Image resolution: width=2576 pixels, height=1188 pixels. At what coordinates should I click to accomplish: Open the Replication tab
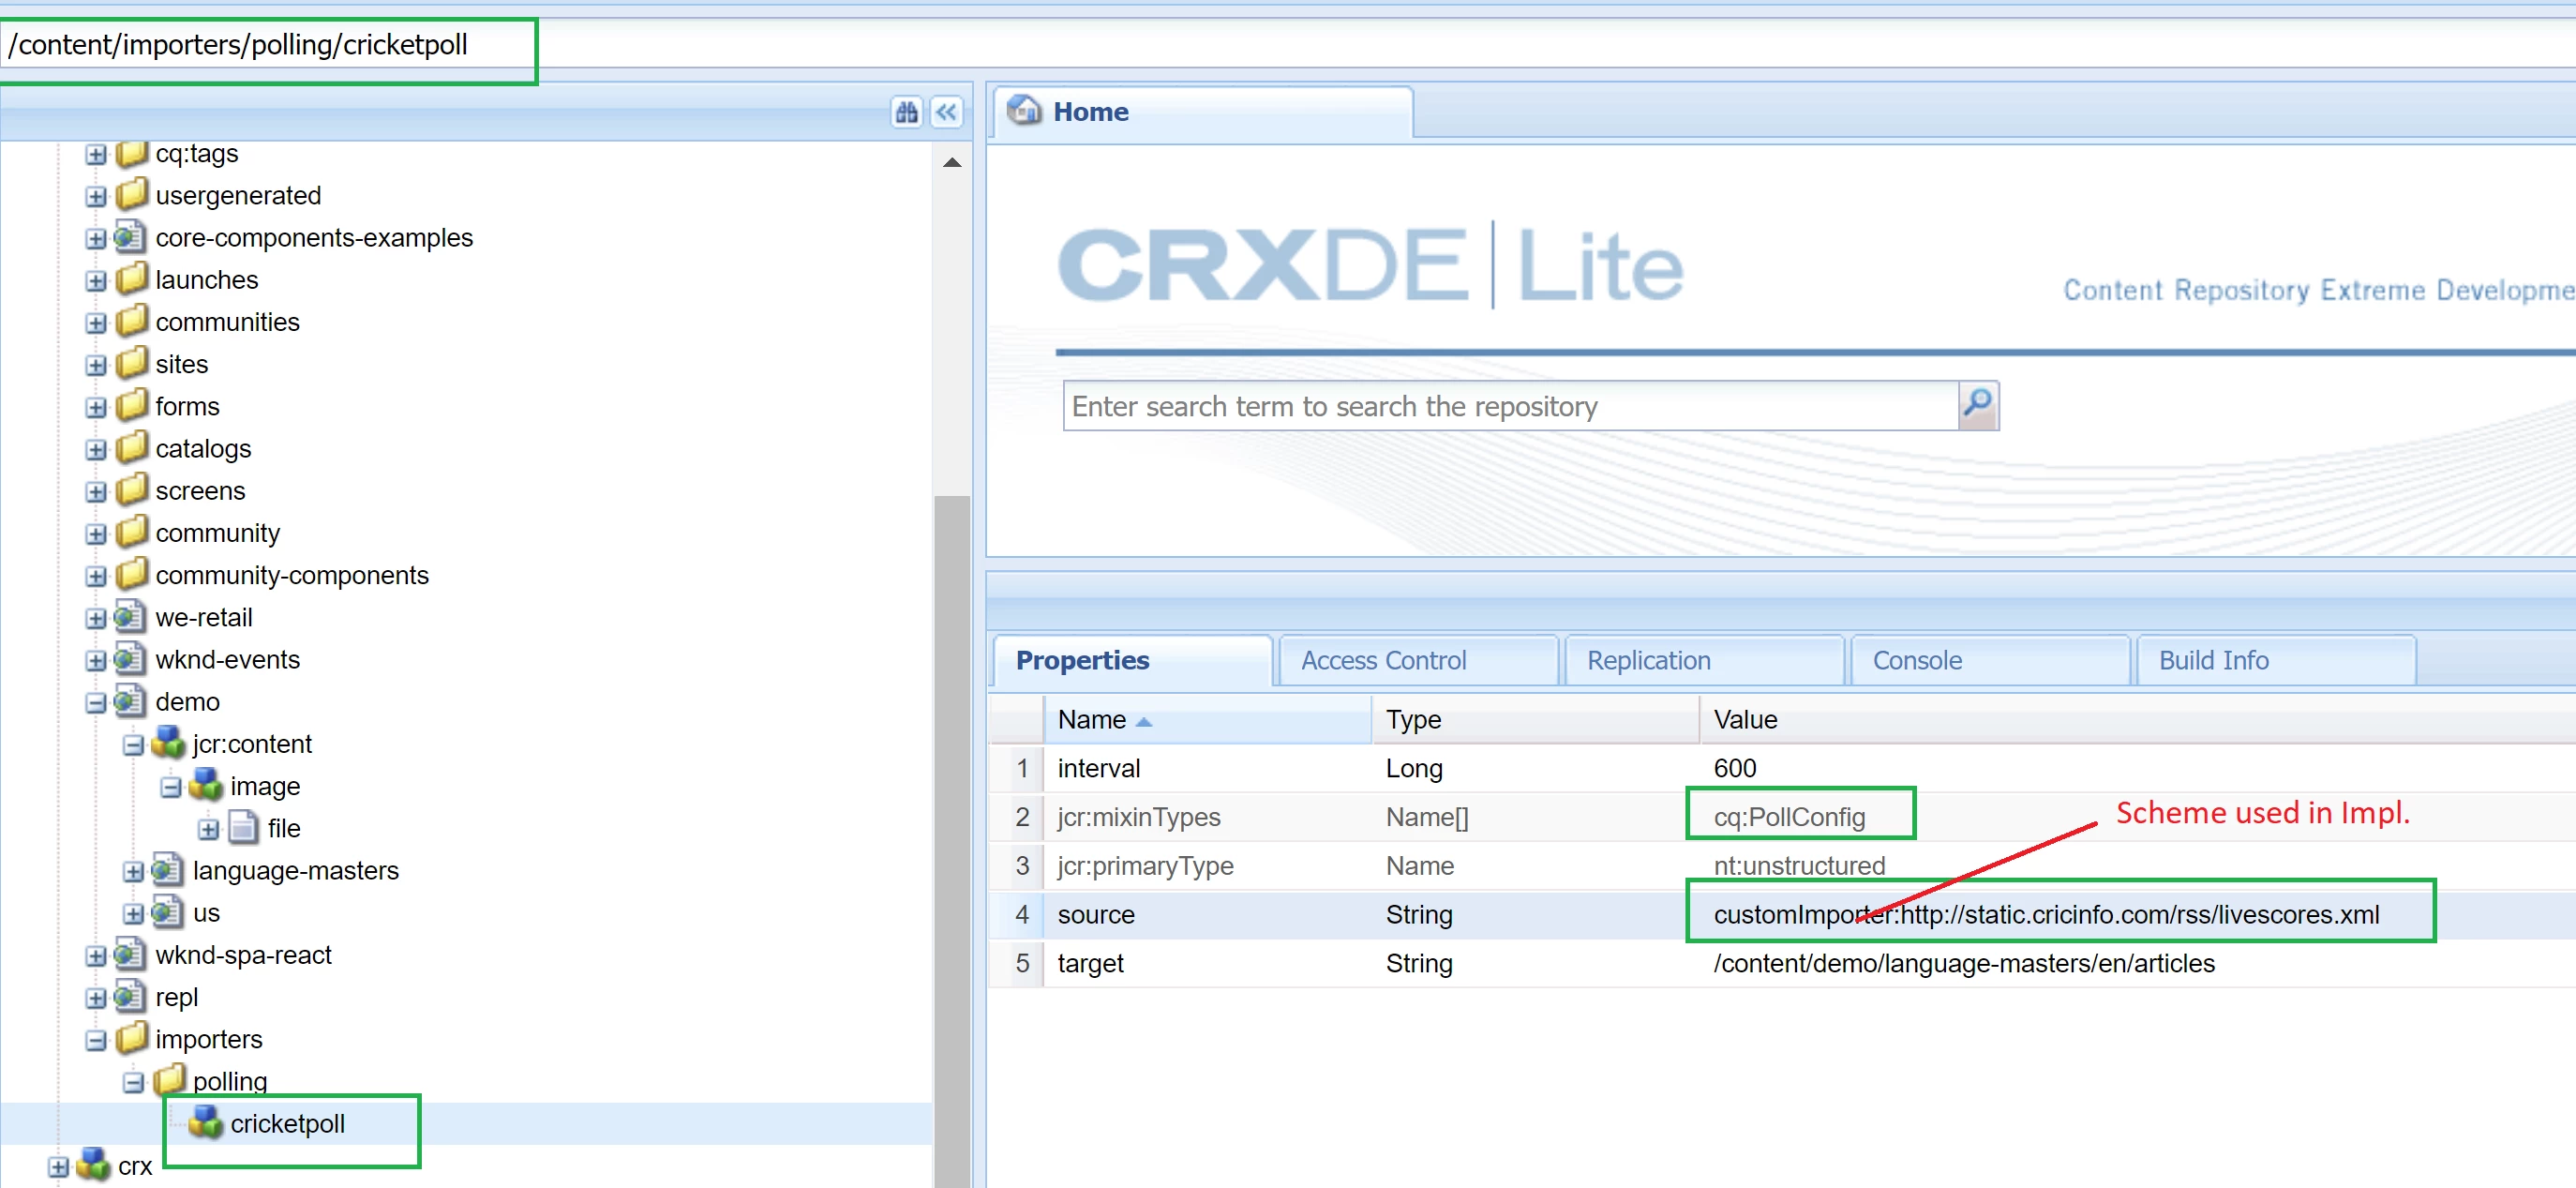(1648, 660)
